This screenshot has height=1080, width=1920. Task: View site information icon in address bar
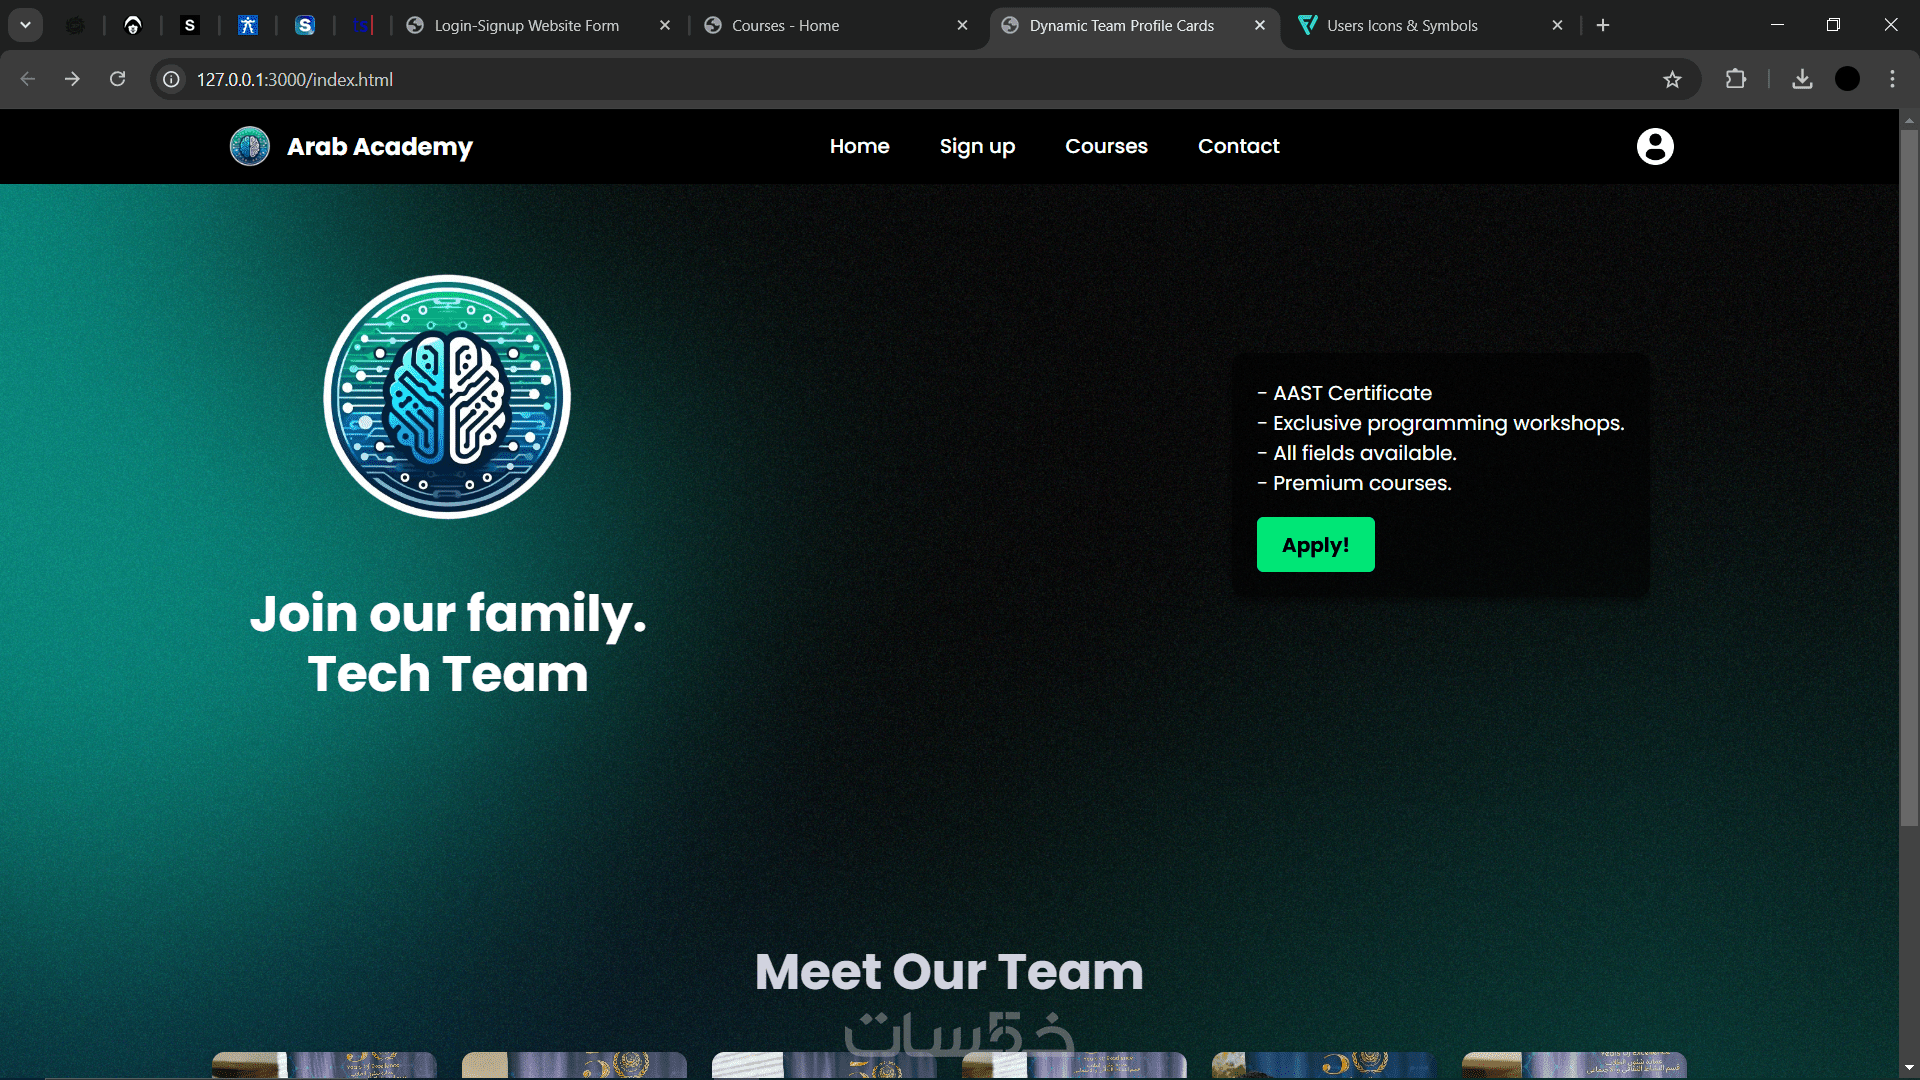click(x=172, y=79)
